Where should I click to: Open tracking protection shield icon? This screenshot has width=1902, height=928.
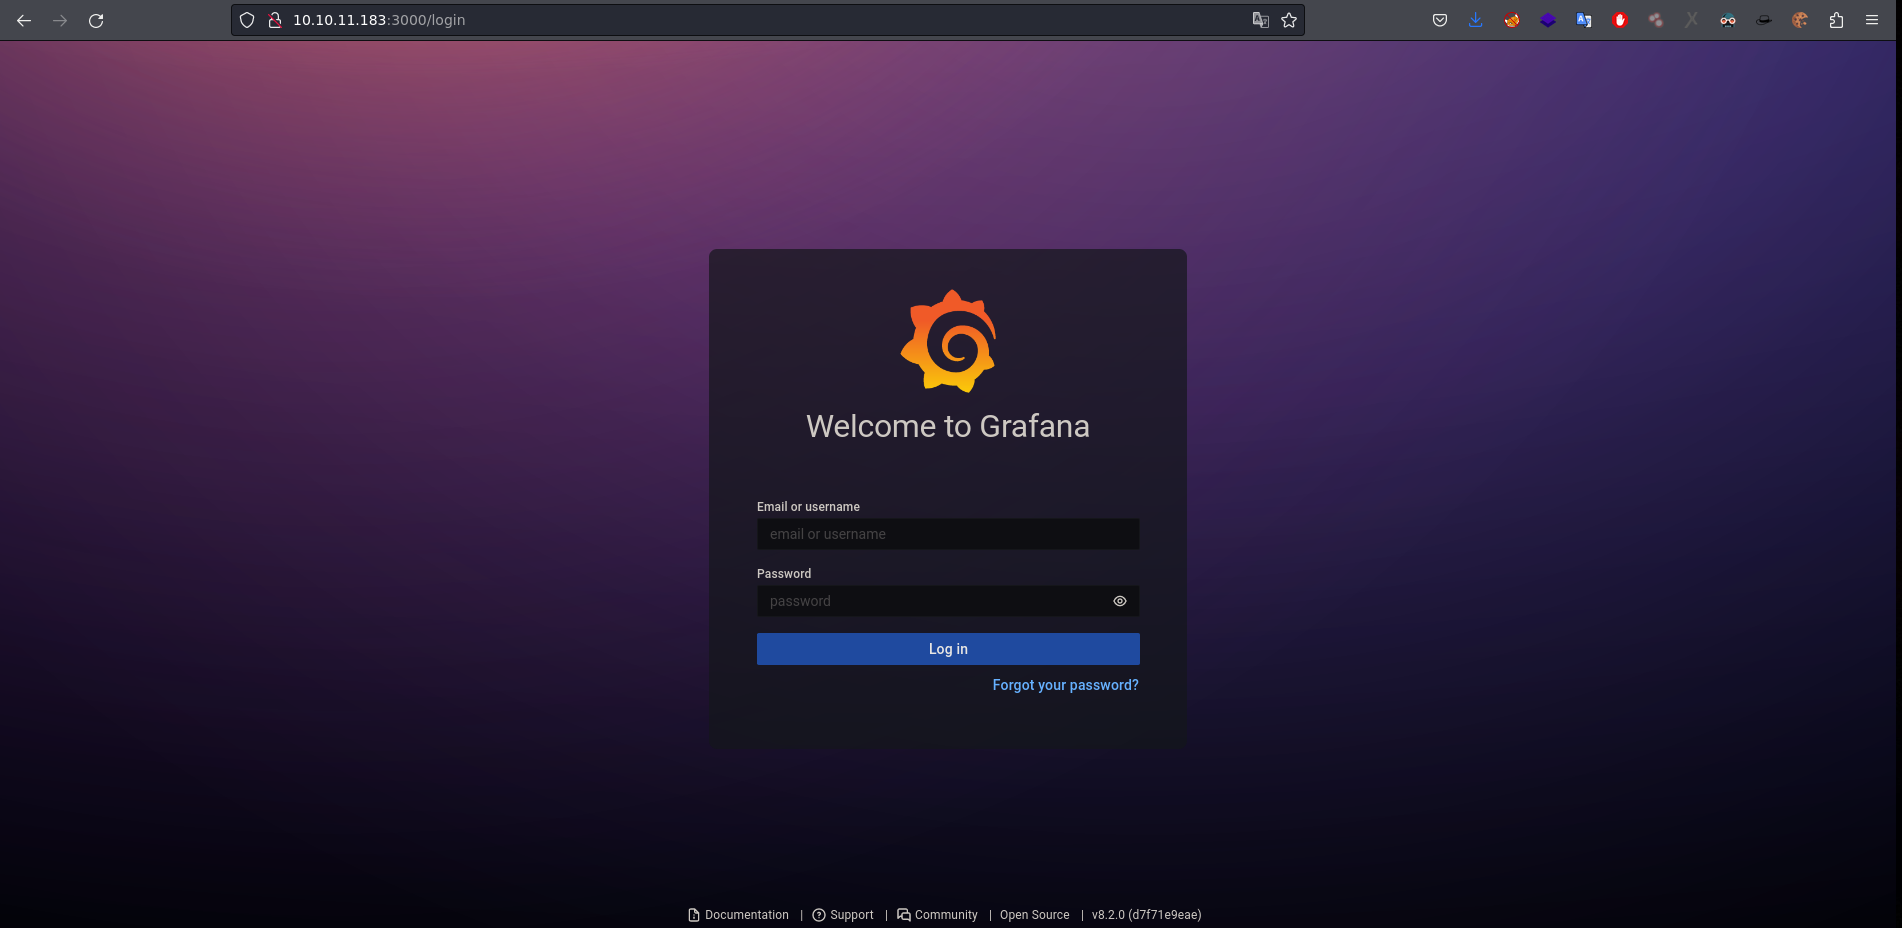[x=247, y=20]
